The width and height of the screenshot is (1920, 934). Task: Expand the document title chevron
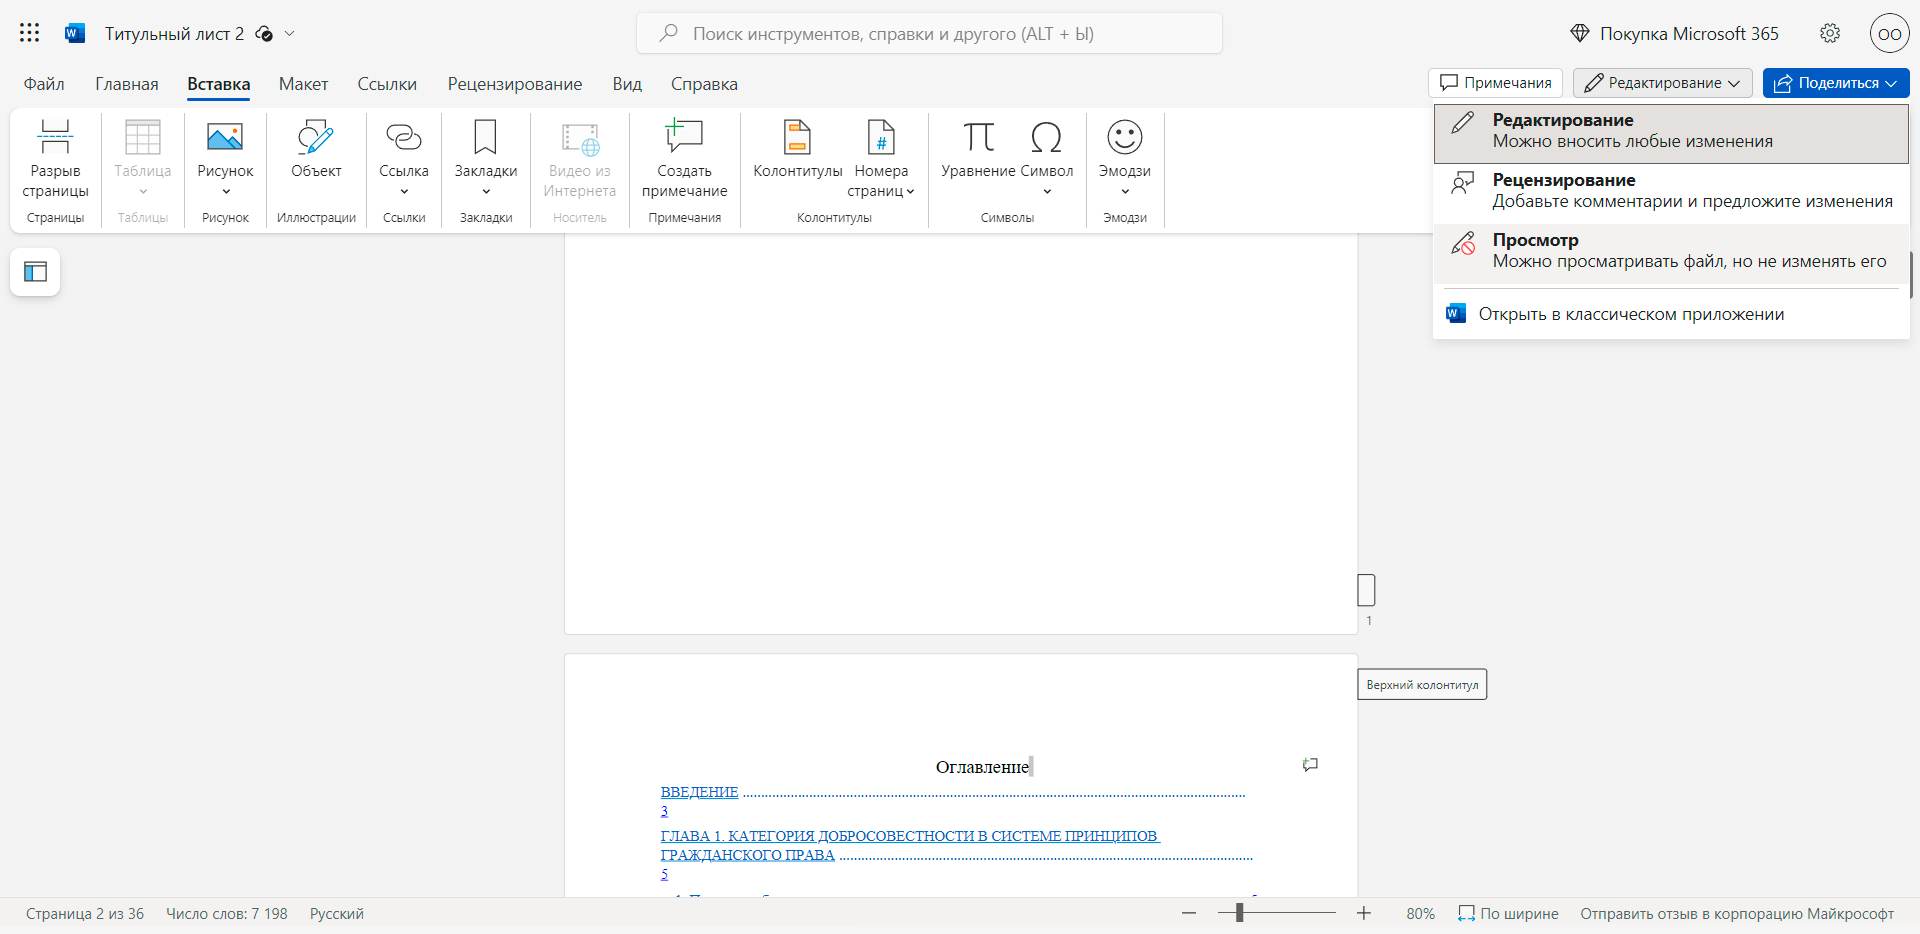click(x=290, y=33)
